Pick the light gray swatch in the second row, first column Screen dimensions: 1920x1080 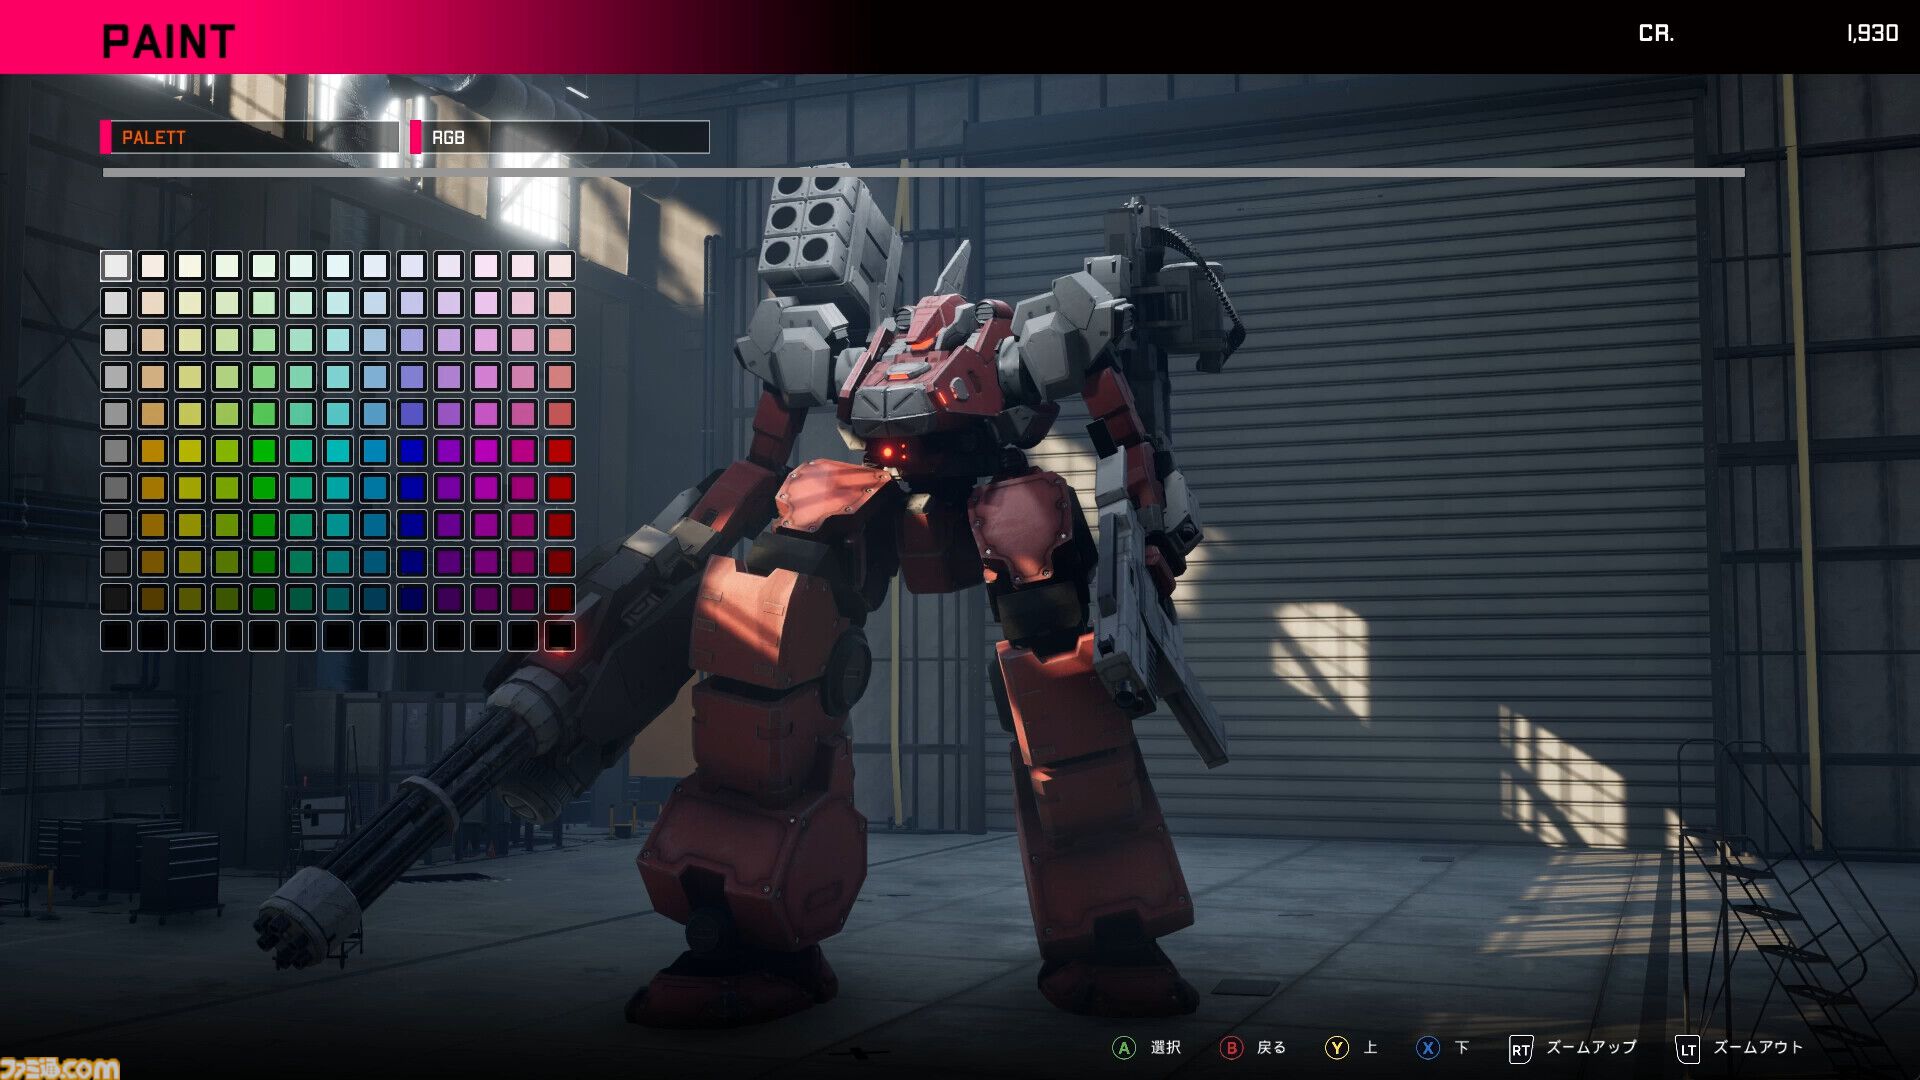coord(116,302)
